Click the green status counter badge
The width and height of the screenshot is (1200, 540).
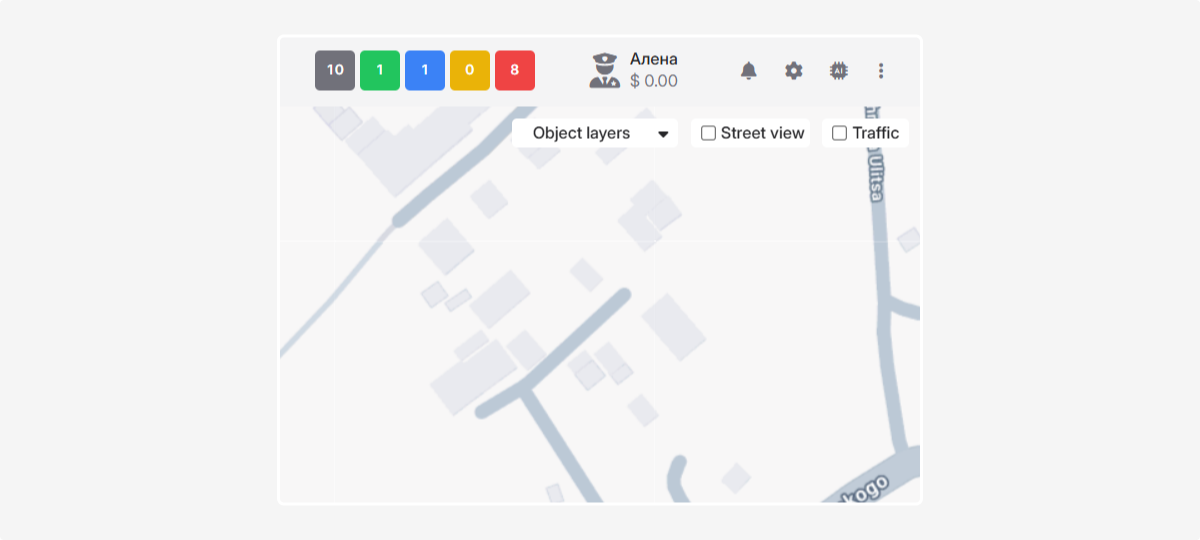(x=380, y=71)
